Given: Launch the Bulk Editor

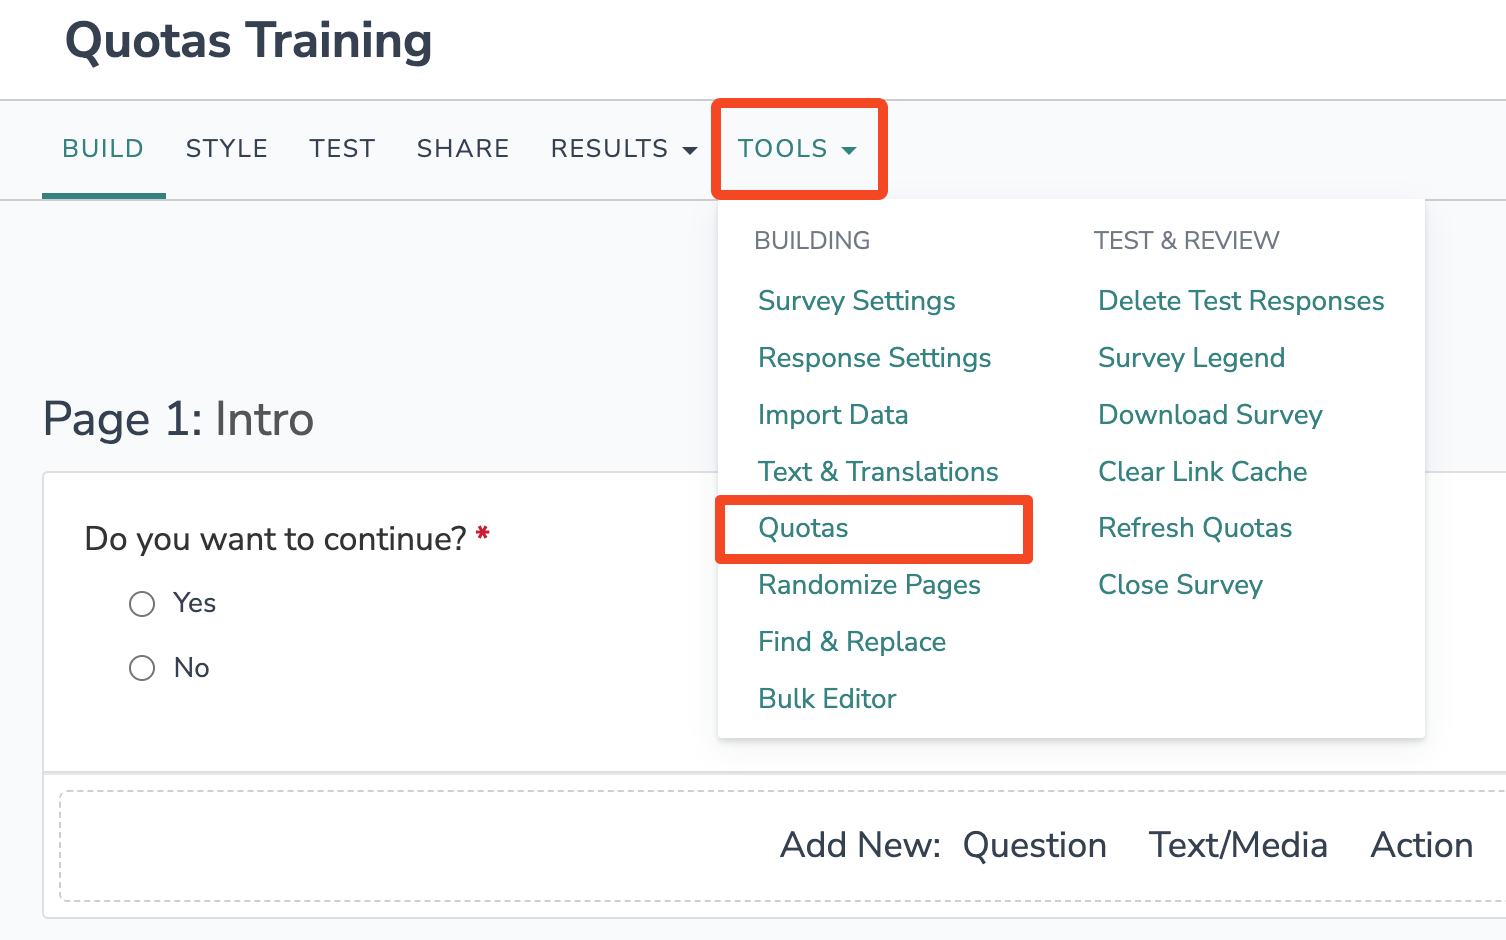Looking at the screenshot, I should [x=827, y=699].
